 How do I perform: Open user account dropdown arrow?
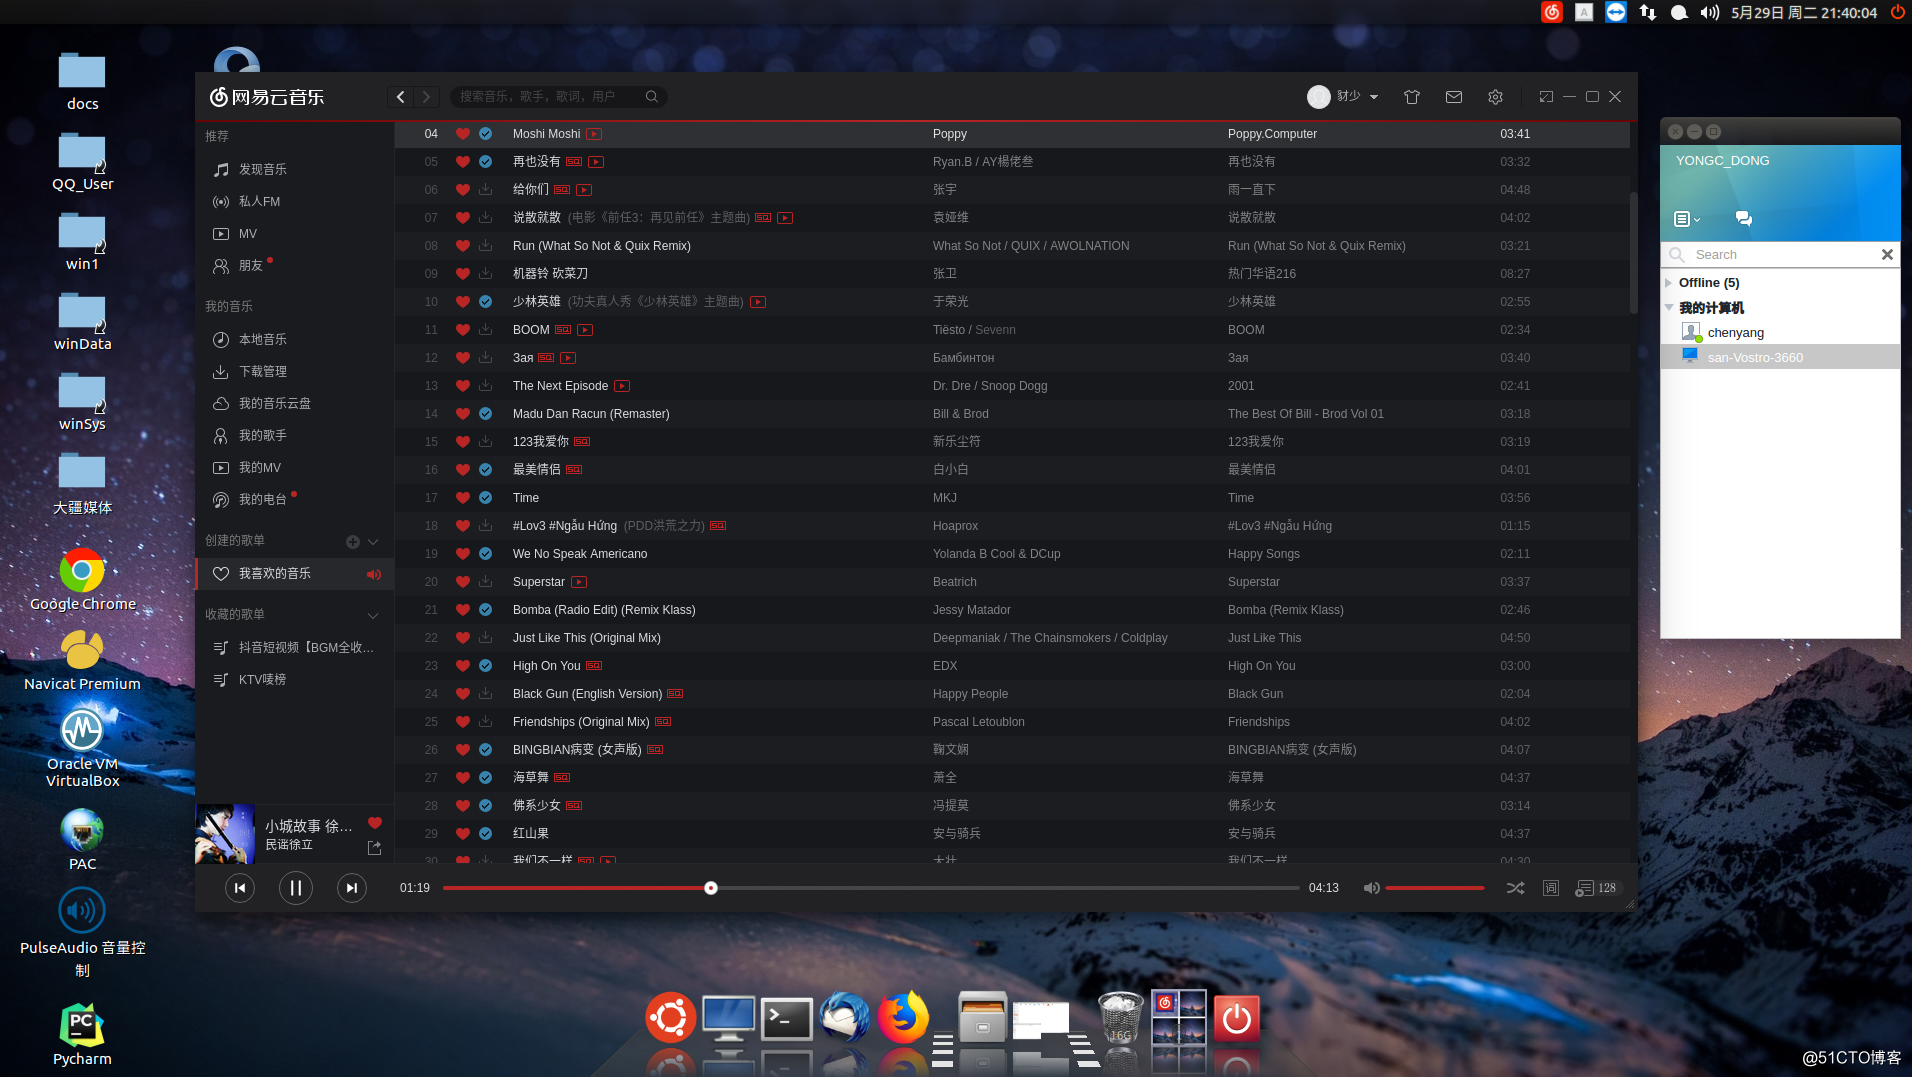(1374, 97)
